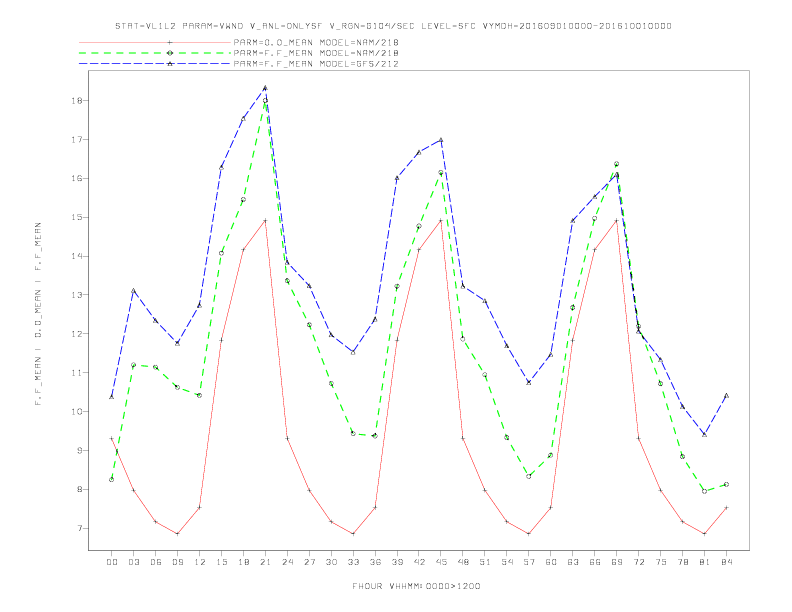
Task: Click blue GFS triangle marker at hour 57
Action: (529, 382)
